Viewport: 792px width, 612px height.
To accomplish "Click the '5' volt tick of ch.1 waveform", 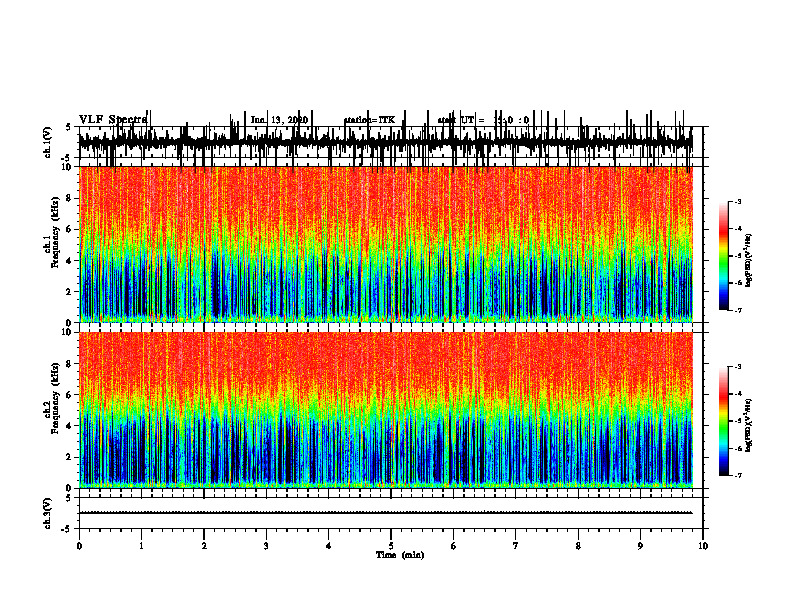I will [69, 128].
